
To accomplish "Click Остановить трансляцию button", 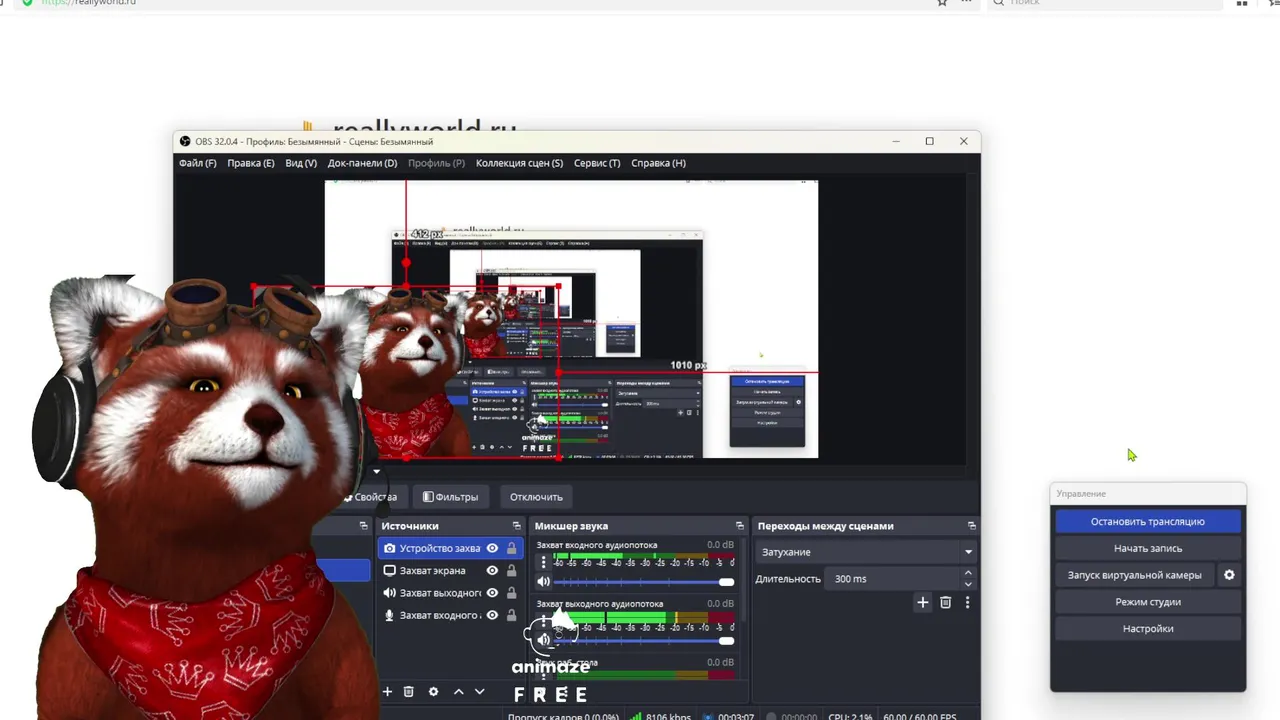I will 1148,521.
